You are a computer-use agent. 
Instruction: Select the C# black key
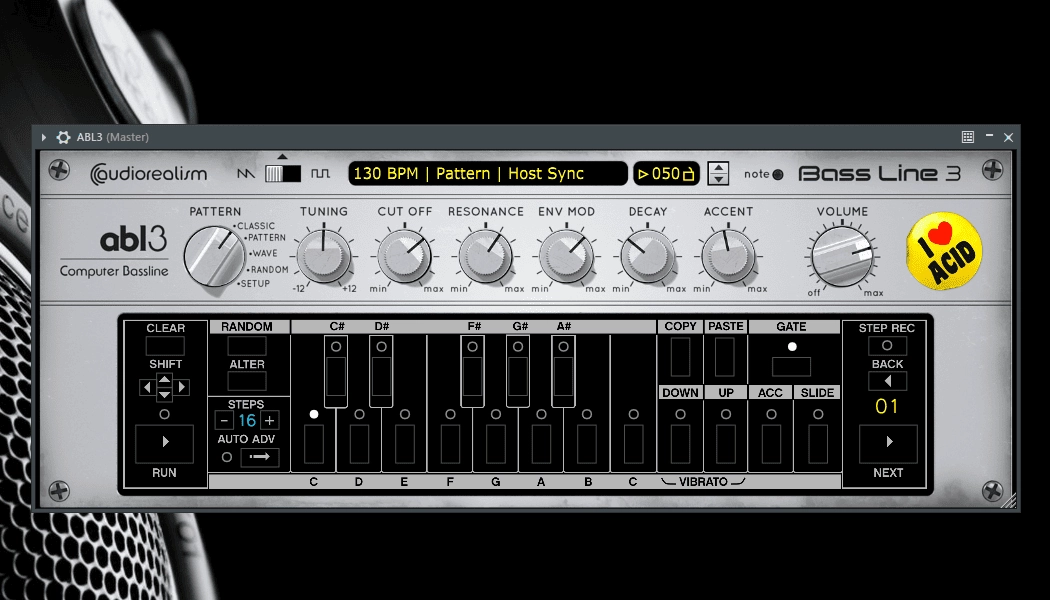pyautogui.click(x=336, y=372)
